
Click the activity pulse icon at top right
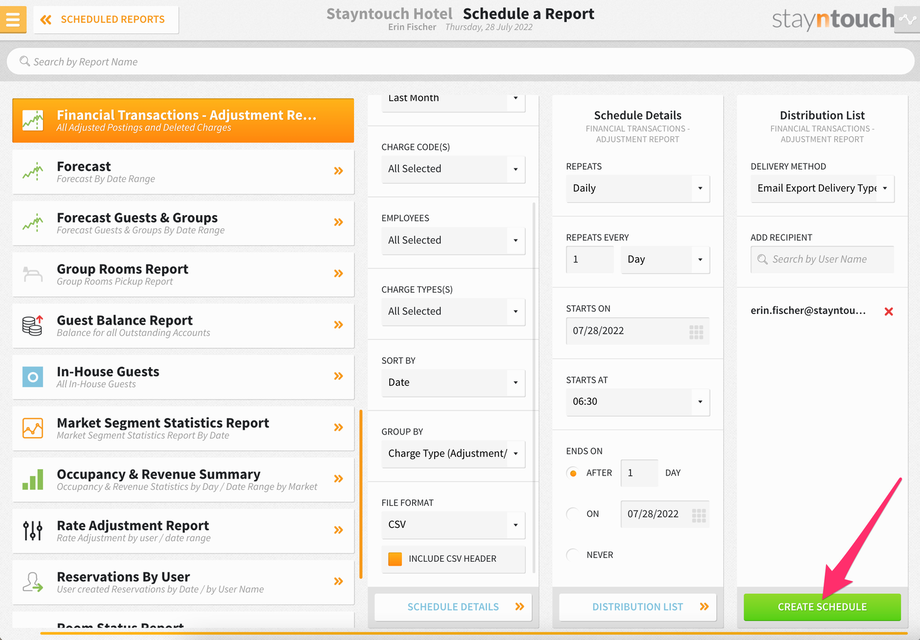click(x=907, y=19)
